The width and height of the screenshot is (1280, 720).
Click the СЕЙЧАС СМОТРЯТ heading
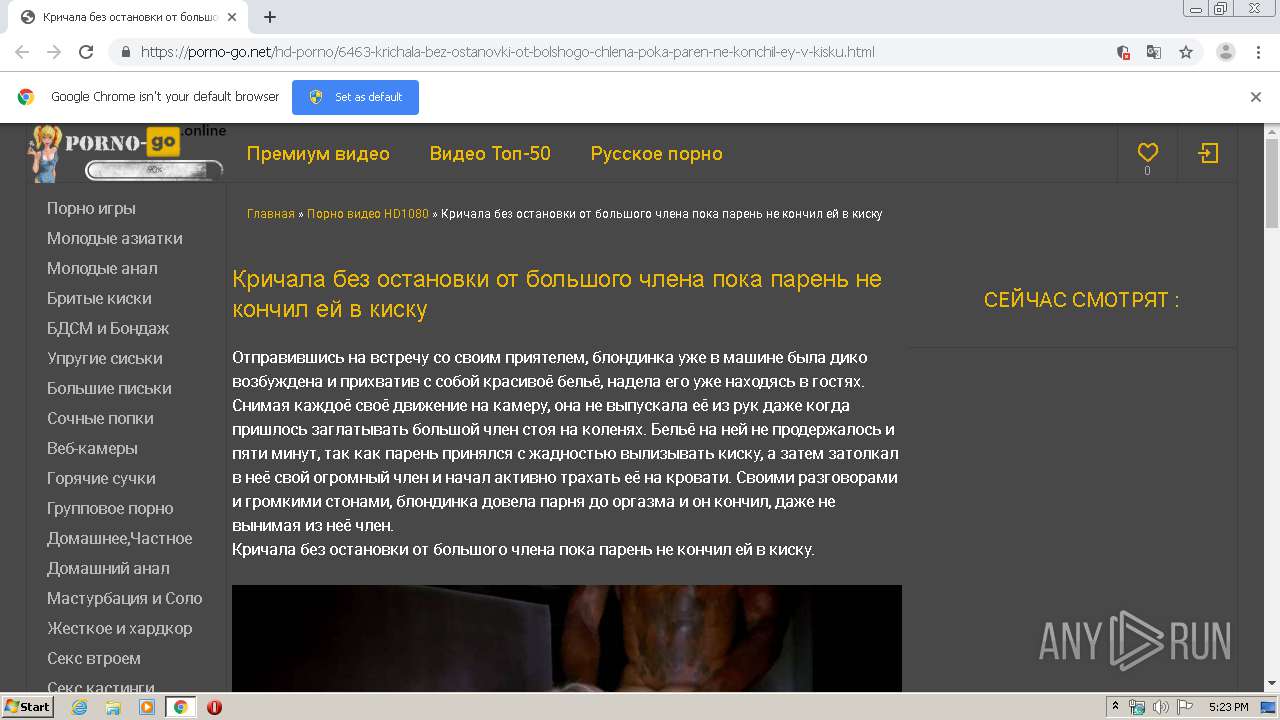pyautogui.click(x=1081, y=300)
